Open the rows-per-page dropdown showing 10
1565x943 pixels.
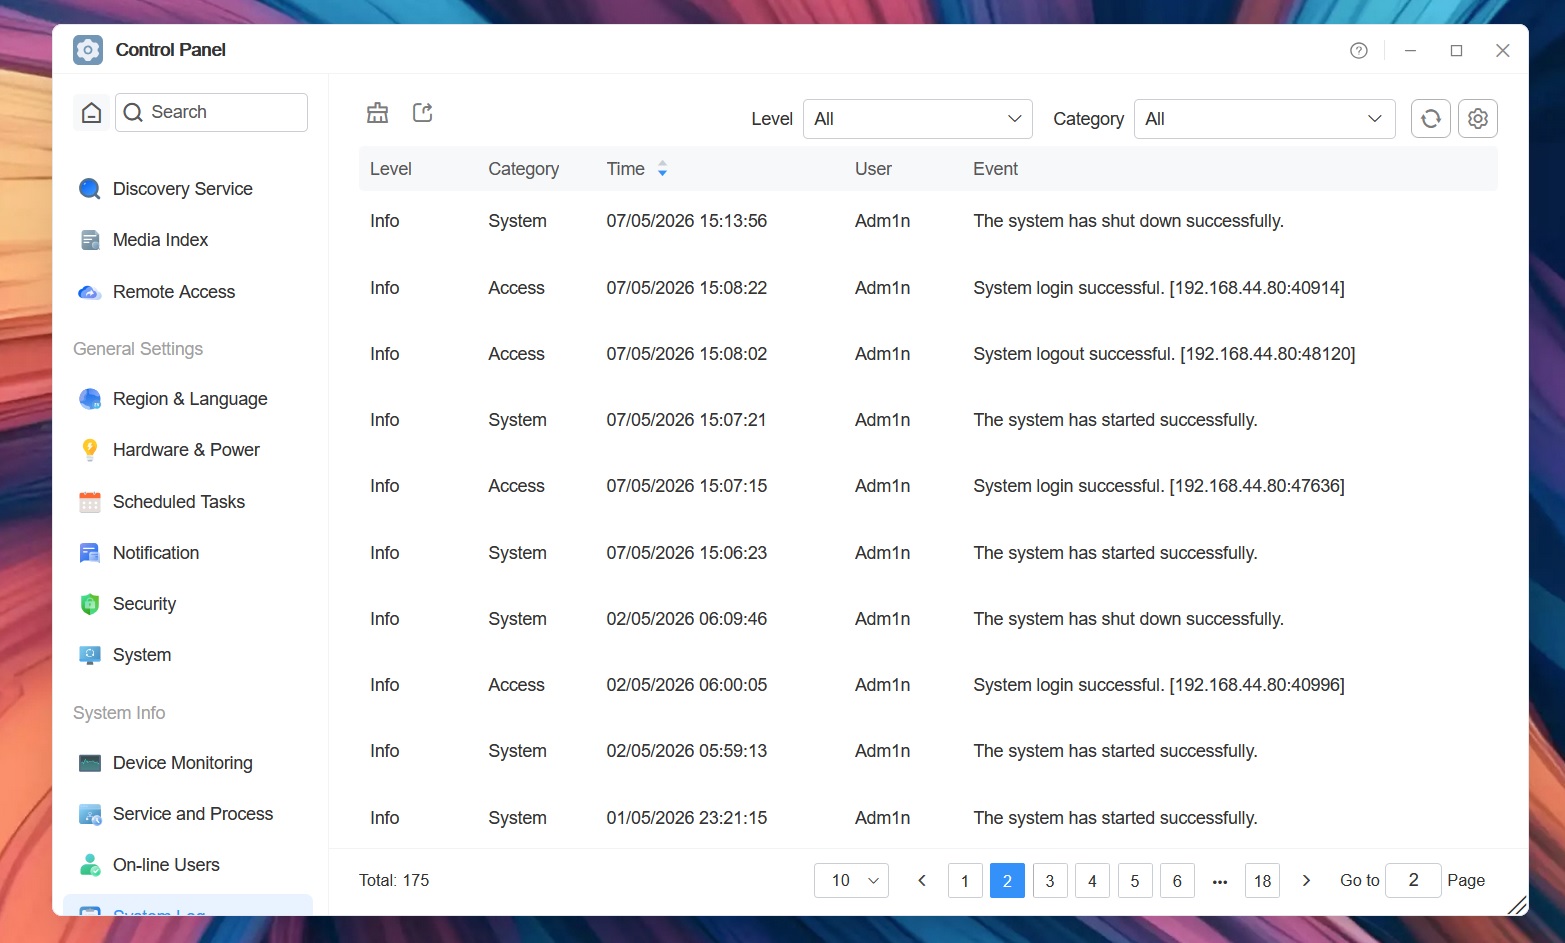coord(851,880)
